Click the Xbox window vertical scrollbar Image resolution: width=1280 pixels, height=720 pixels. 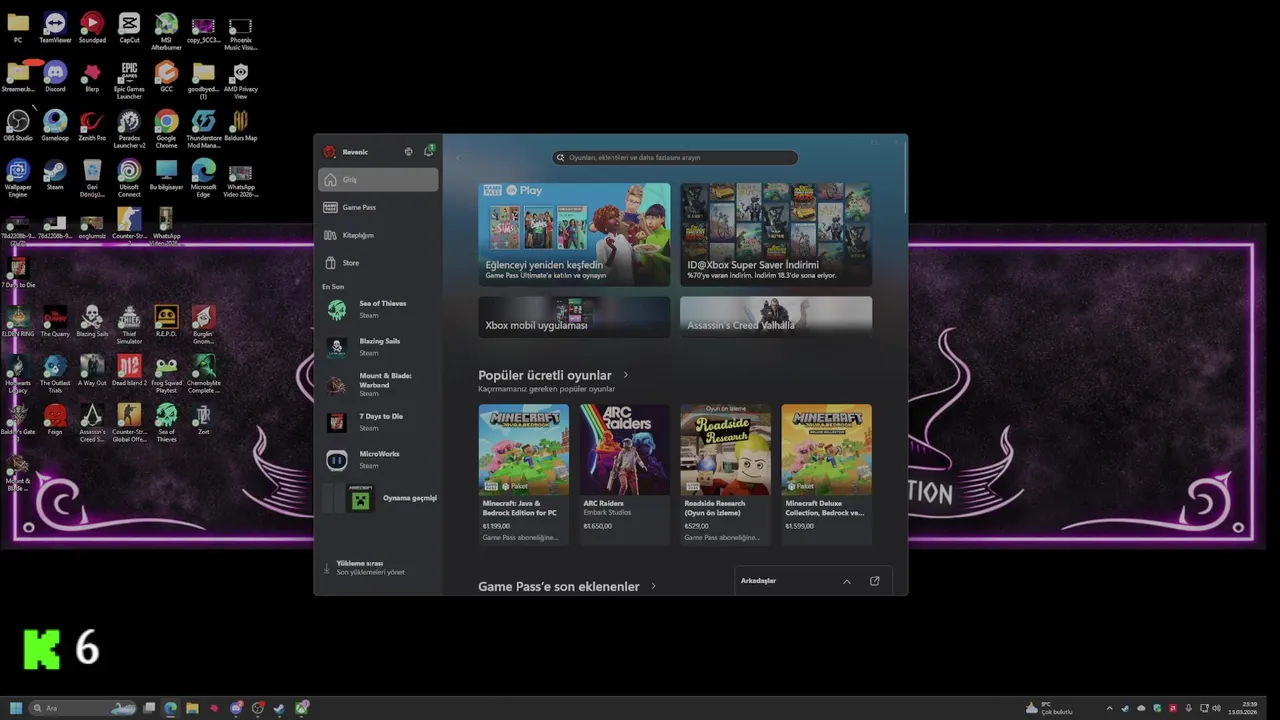(905, 178)
